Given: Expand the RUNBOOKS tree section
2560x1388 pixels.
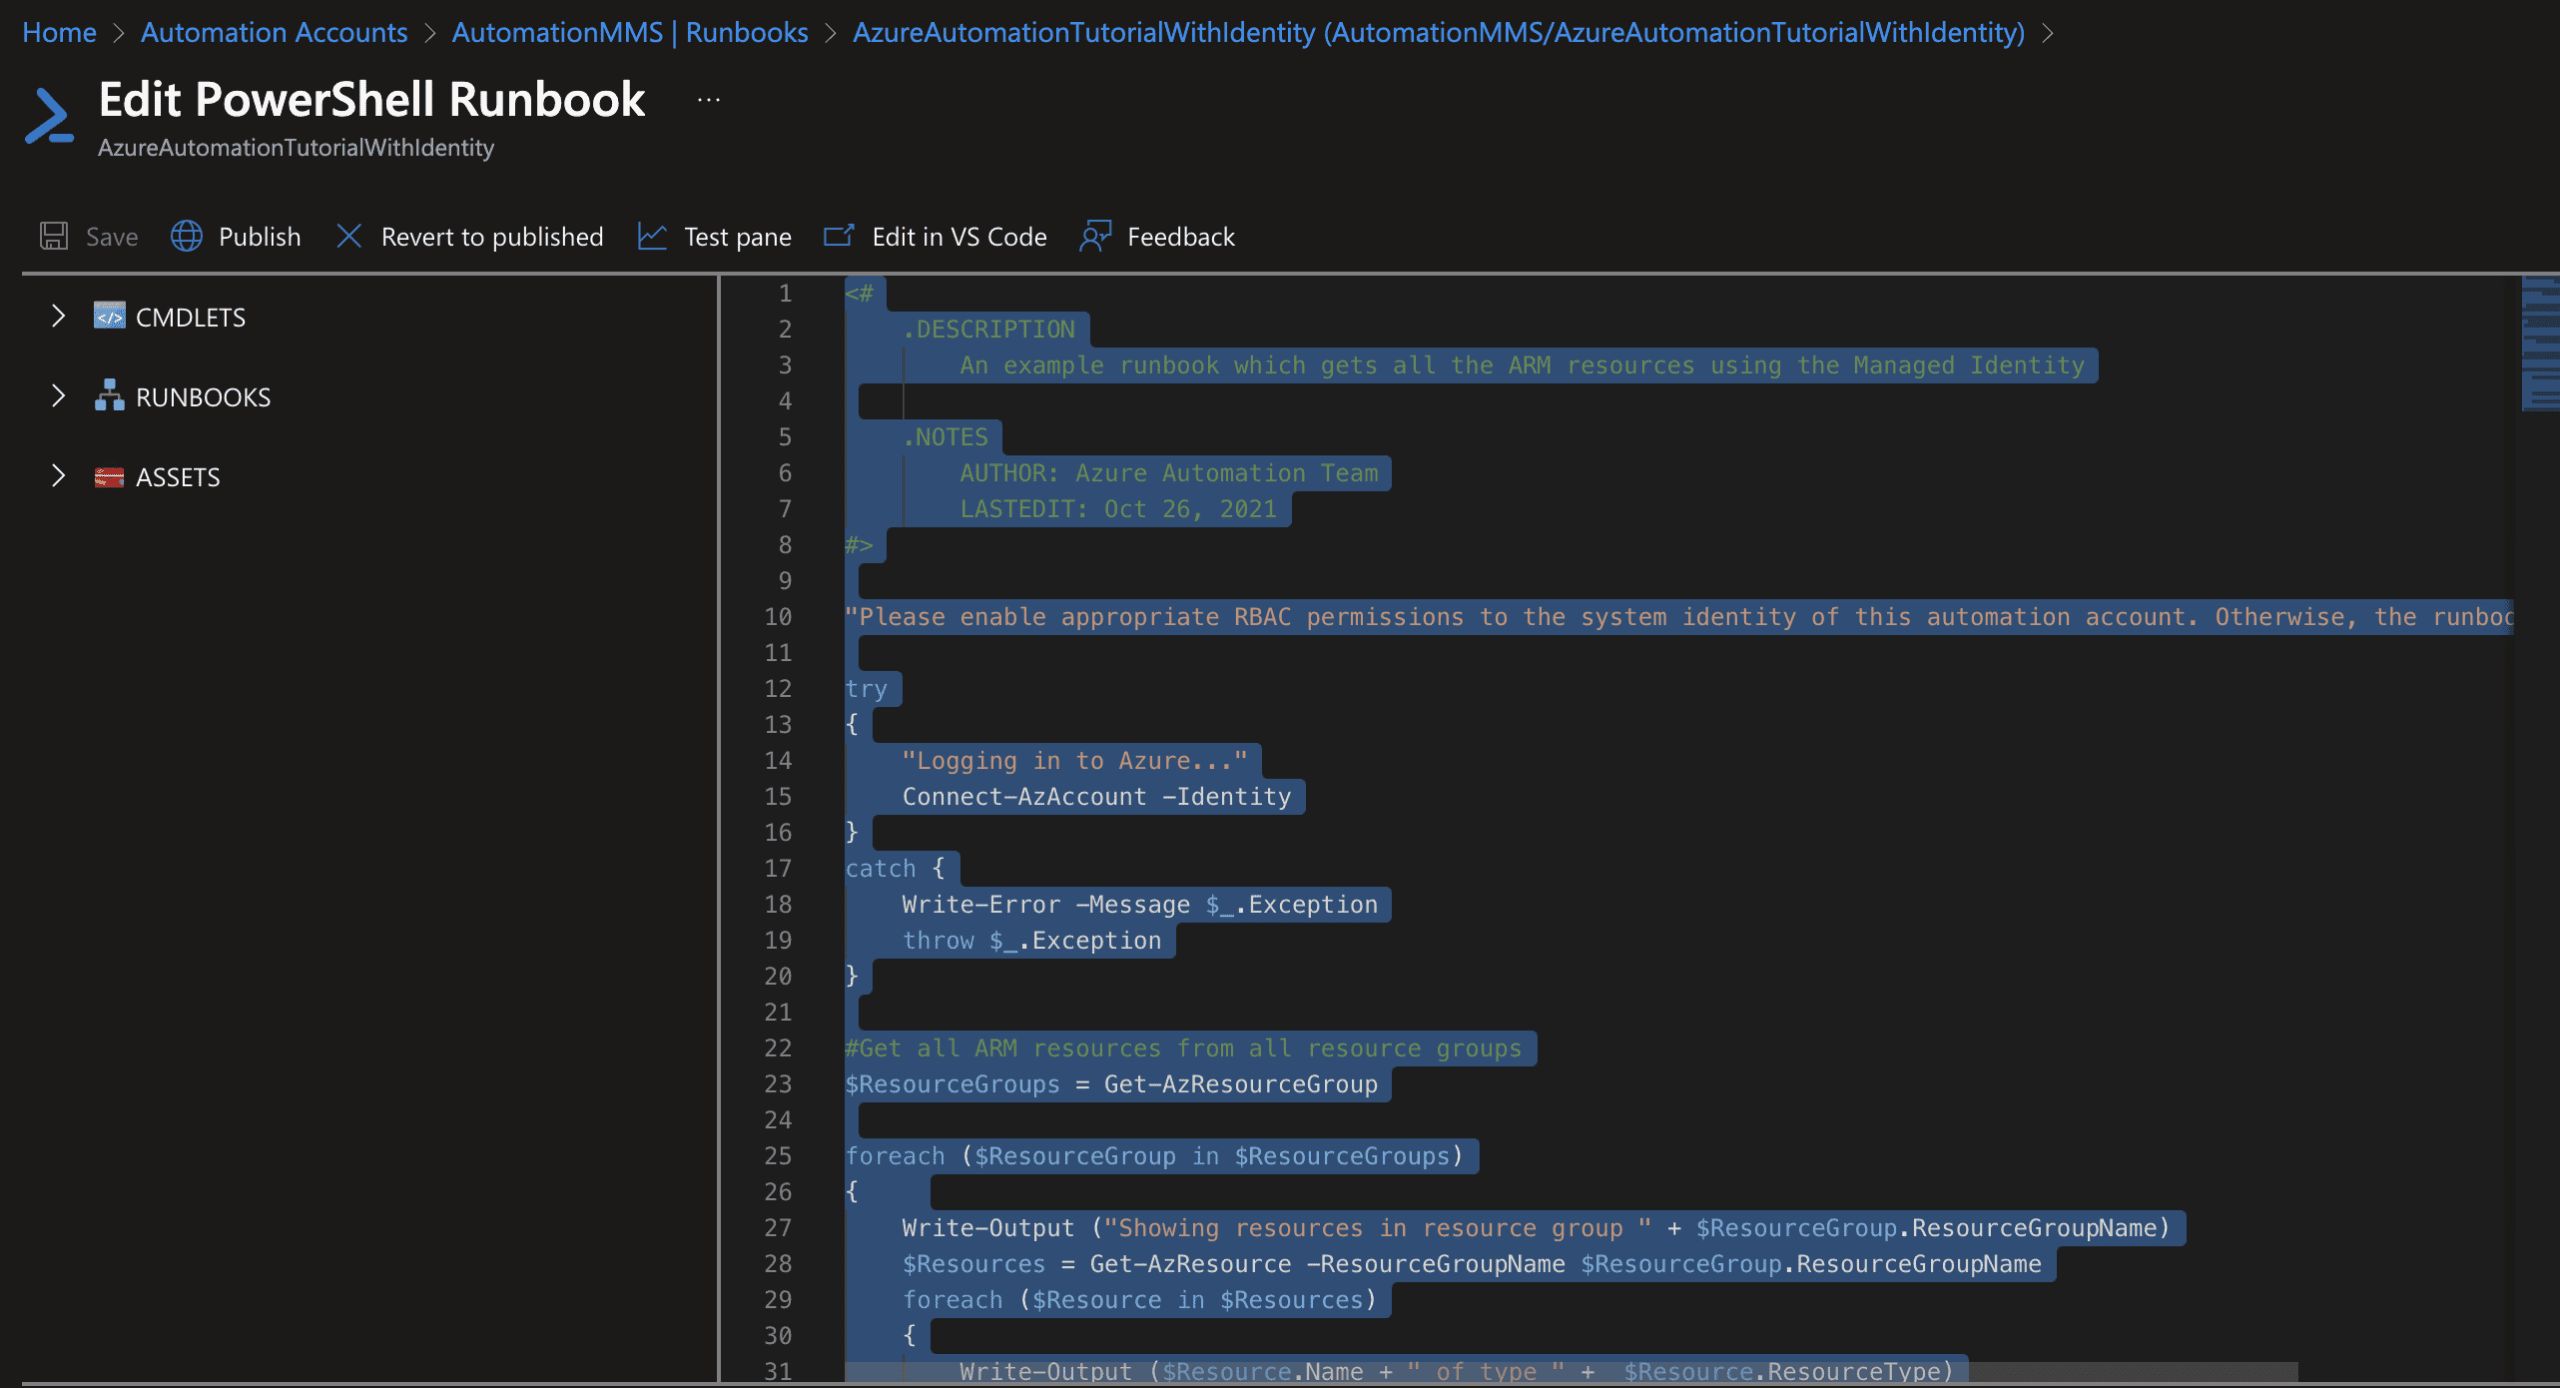Looking at the screenshot, I should pyautogui.click(x=58, y=396).
